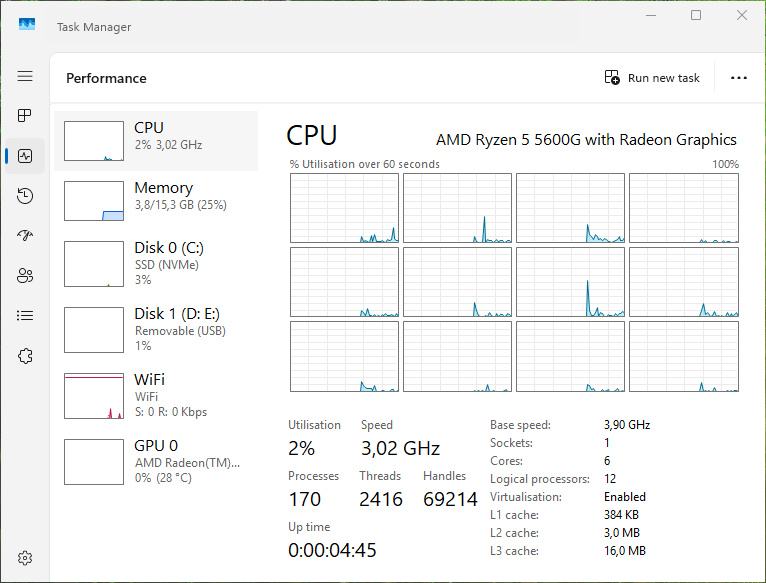The image size is (766, 583).
Task: Open the Services page icon
Action: coord(25,356)
